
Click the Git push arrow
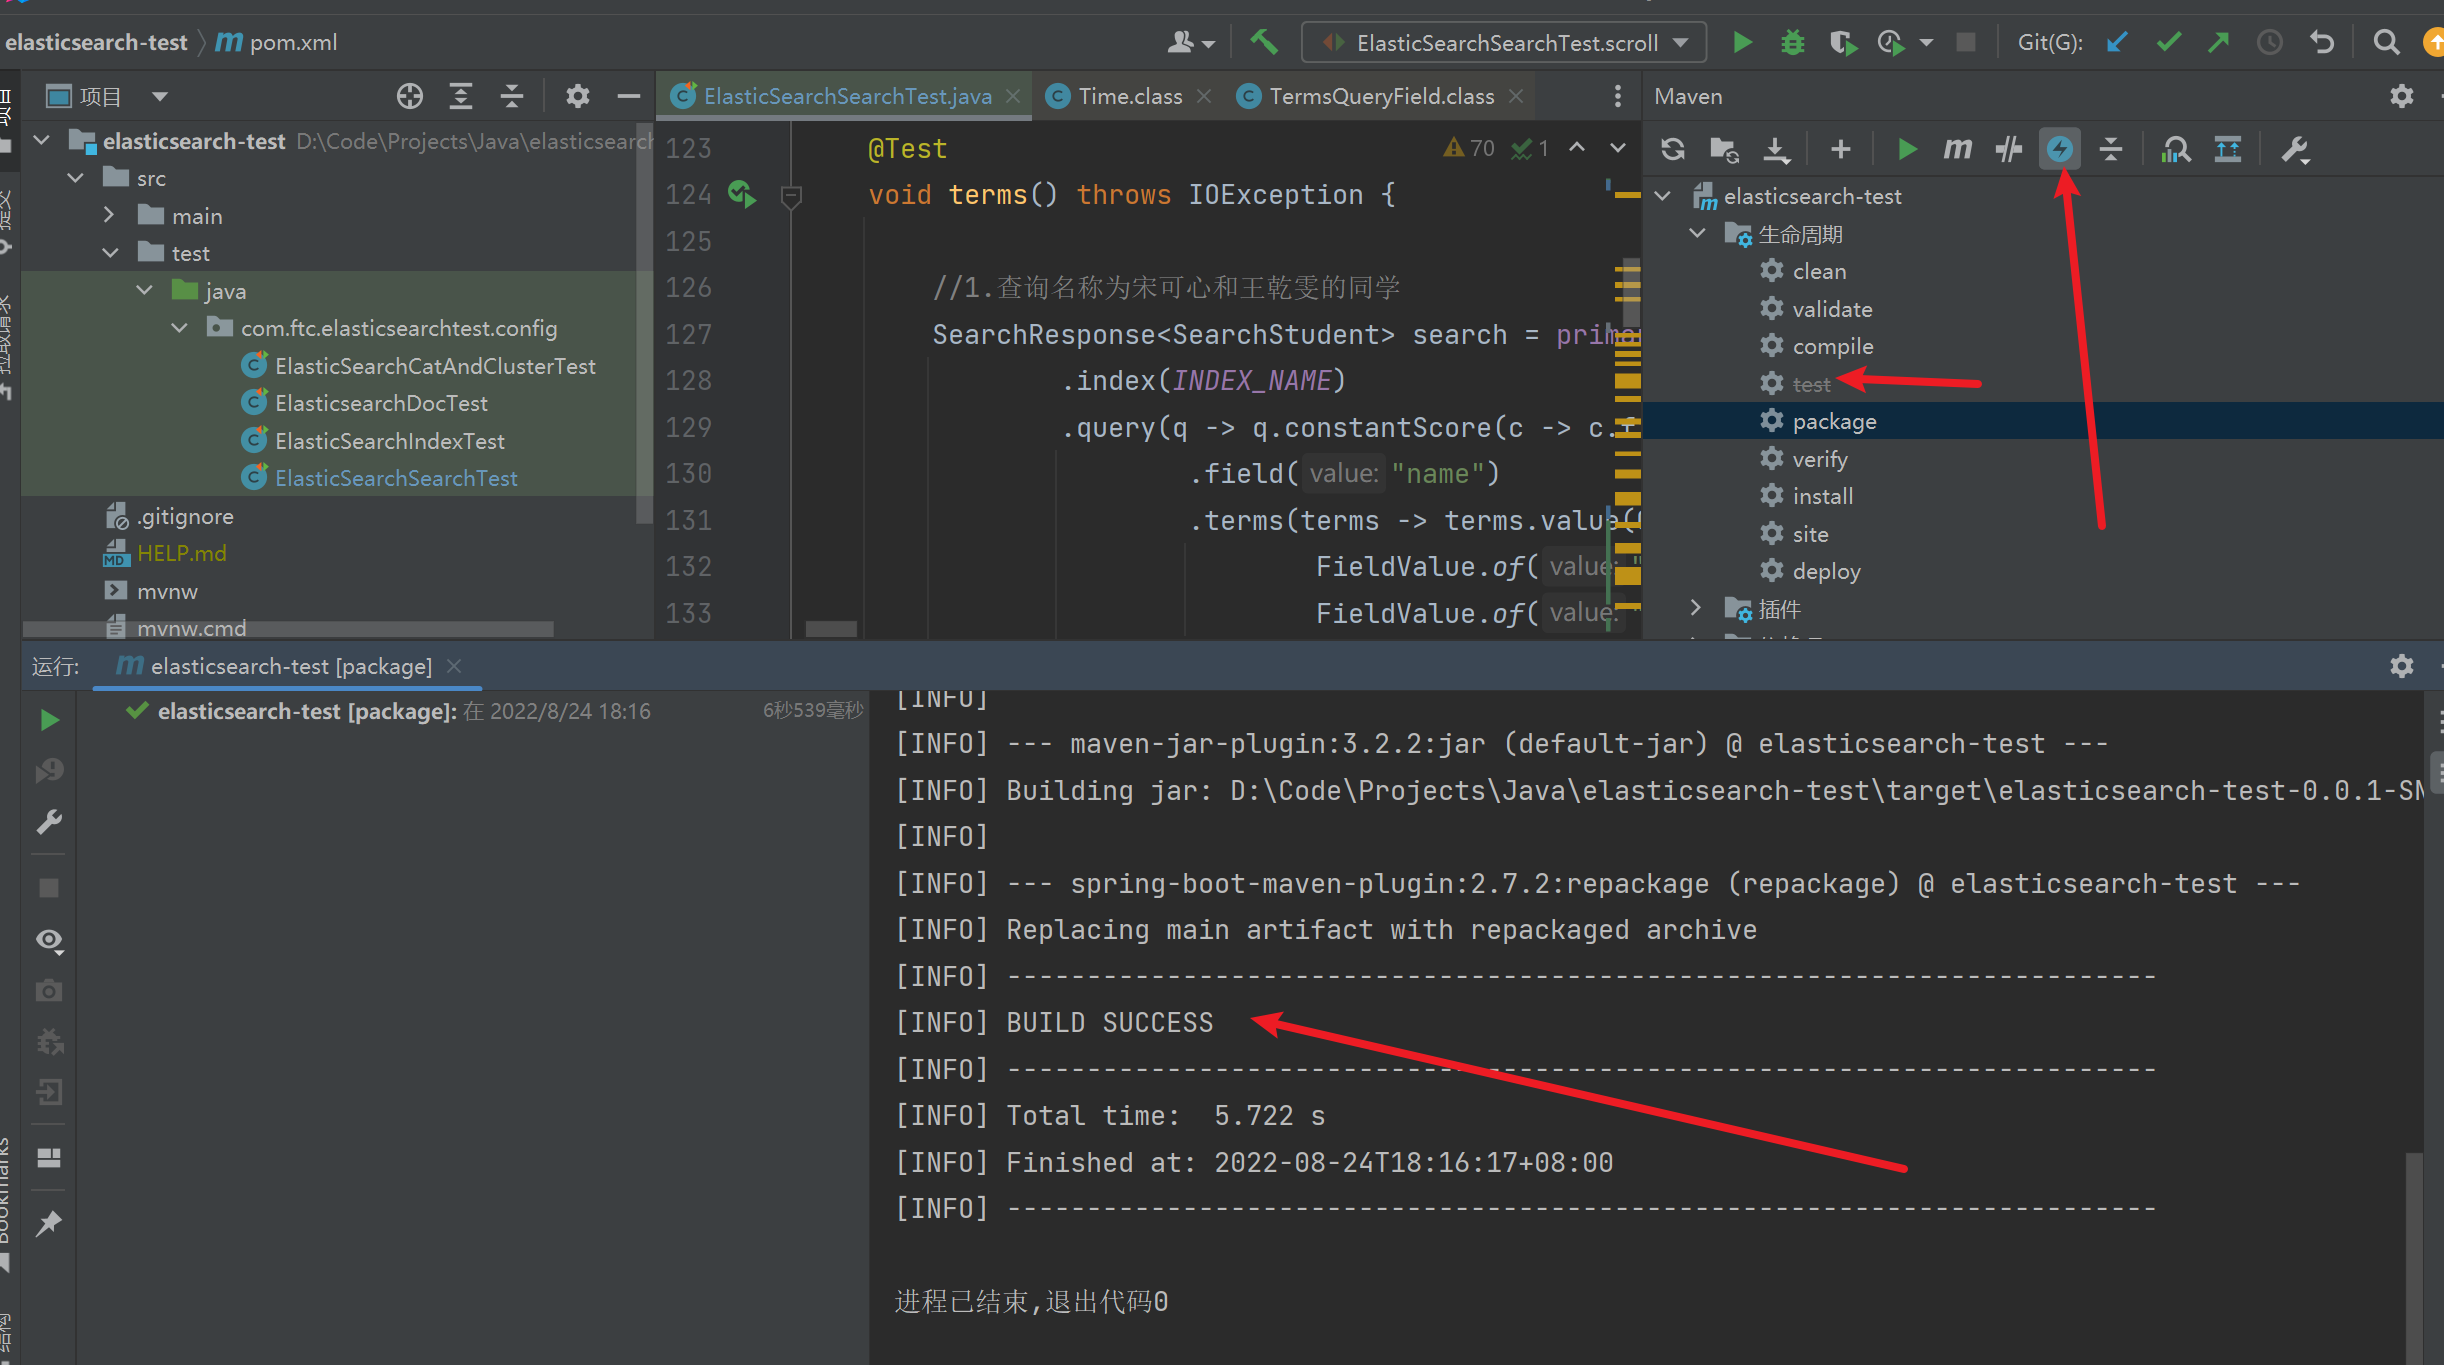2219,42
